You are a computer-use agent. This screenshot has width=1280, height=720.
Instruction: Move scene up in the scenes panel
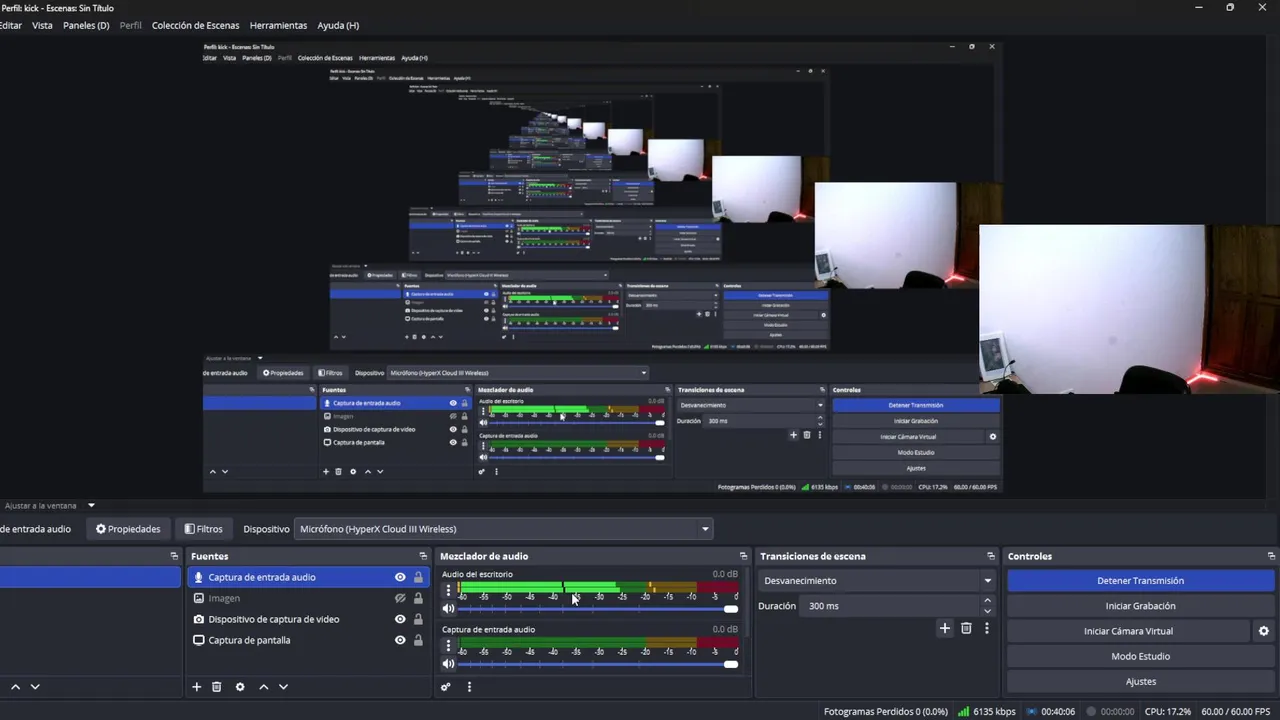[x=15, y=687]
